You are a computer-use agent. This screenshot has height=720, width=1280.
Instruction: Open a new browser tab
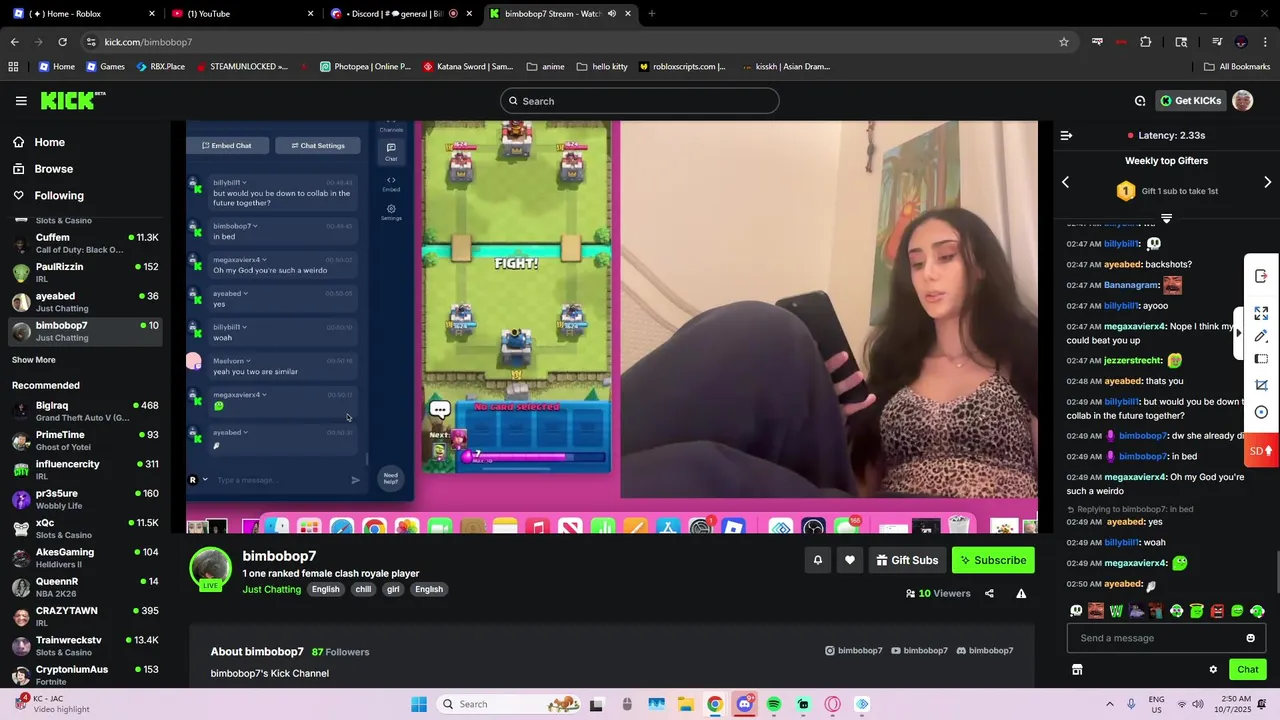click(x=652, y=14)
